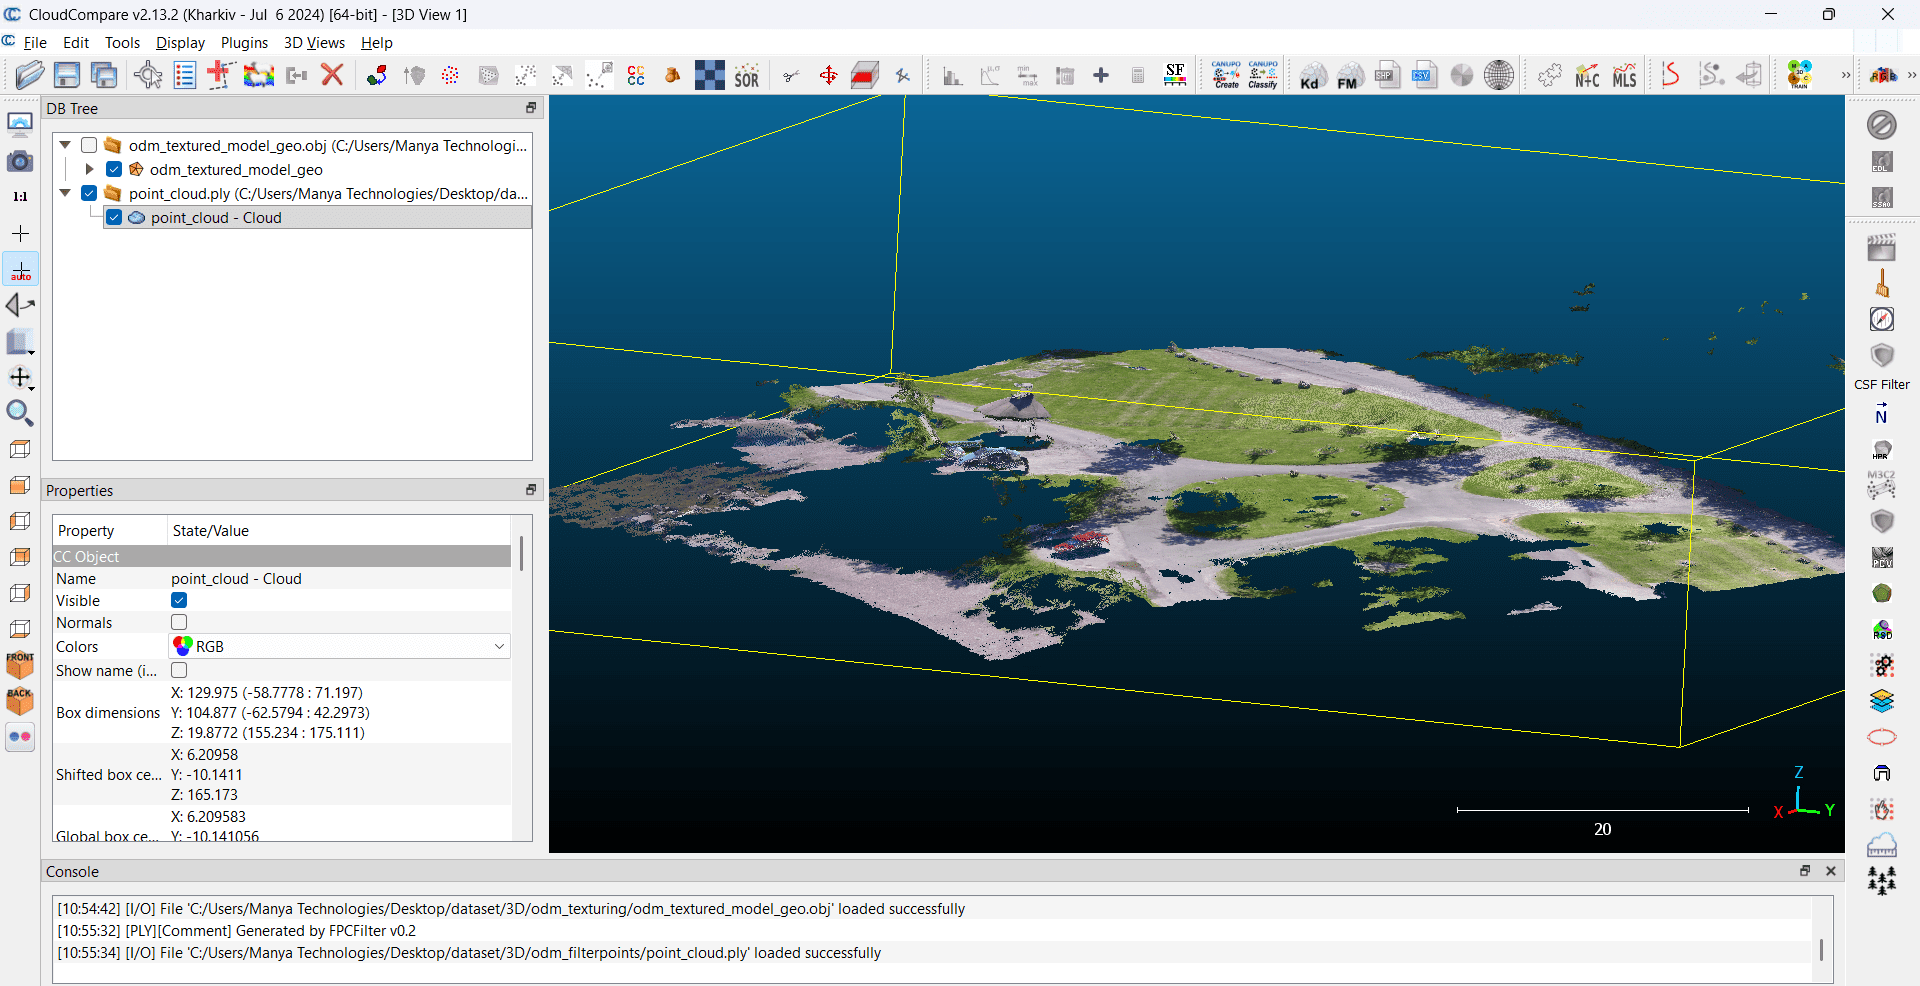Save the current file
Viewport: 1920px width, 986px height.
[66, 75]
